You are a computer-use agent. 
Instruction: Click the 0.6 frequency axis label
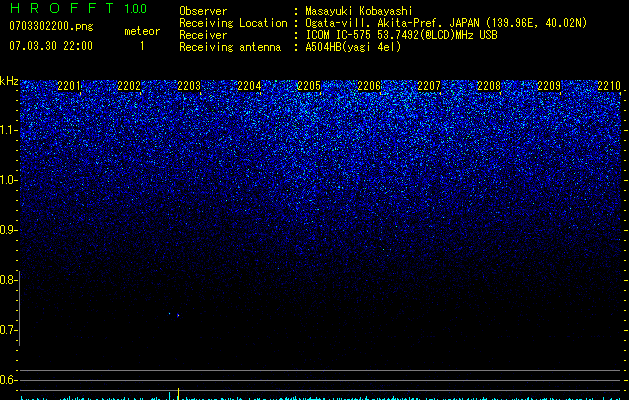(x=8, y=380)
